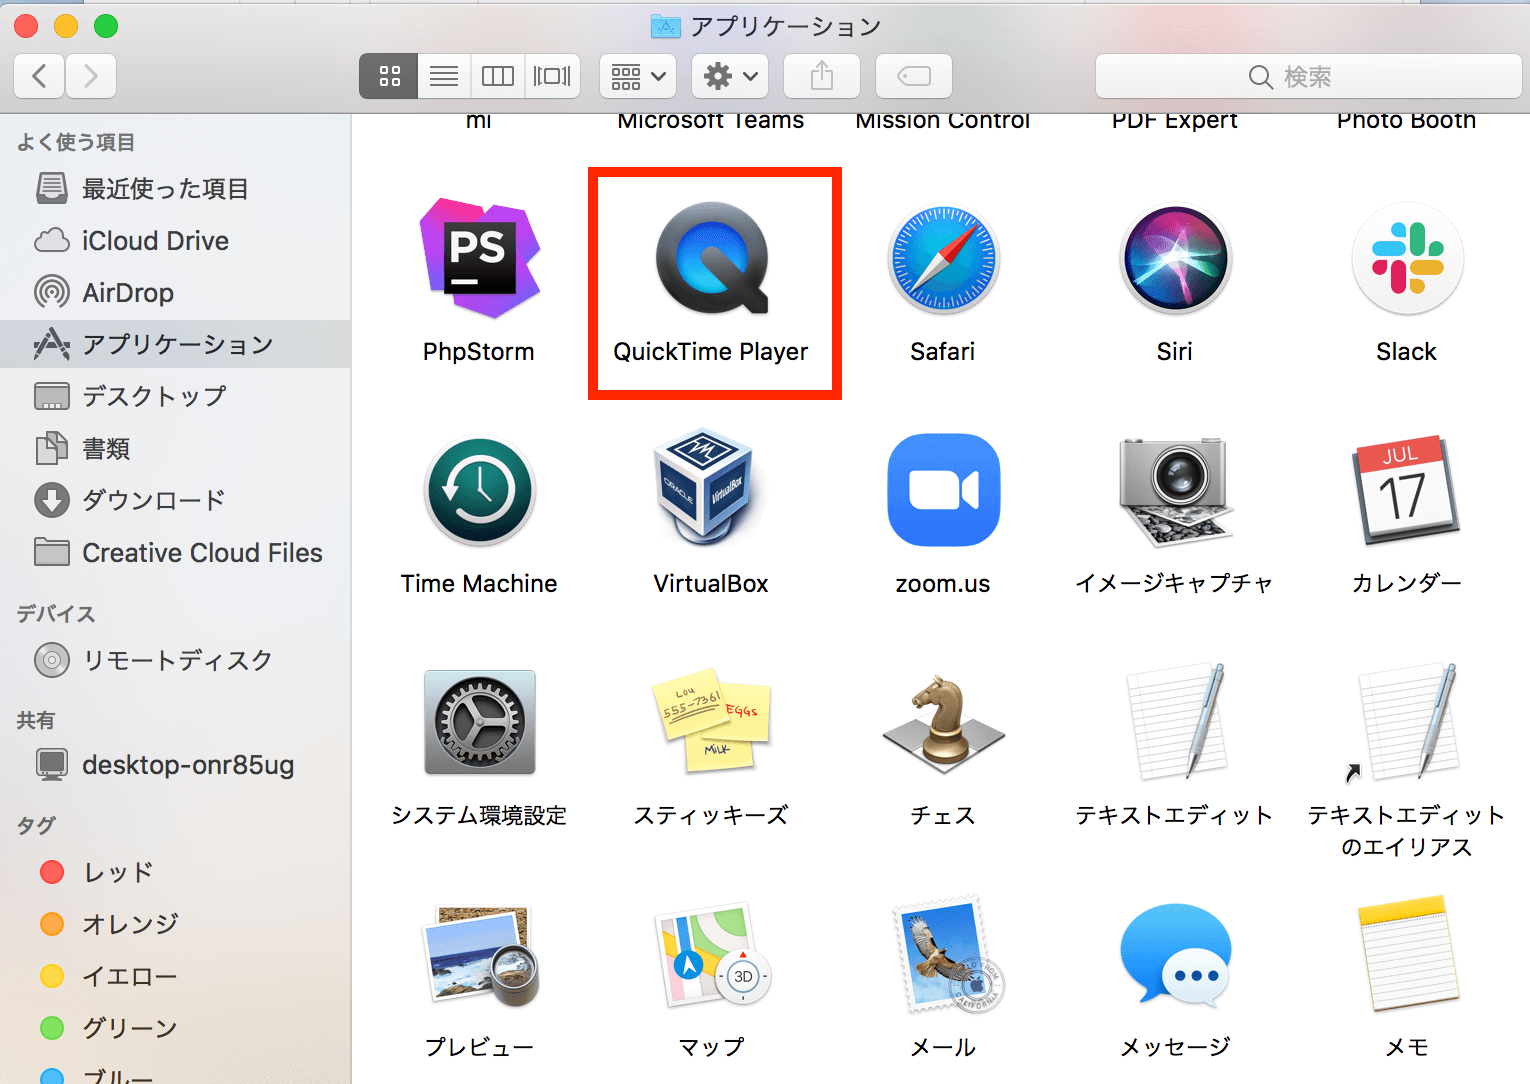Viewport: 1530px width, 1084px height.
Task: Open the メモ notepad icon
Action: point(1407,953)
